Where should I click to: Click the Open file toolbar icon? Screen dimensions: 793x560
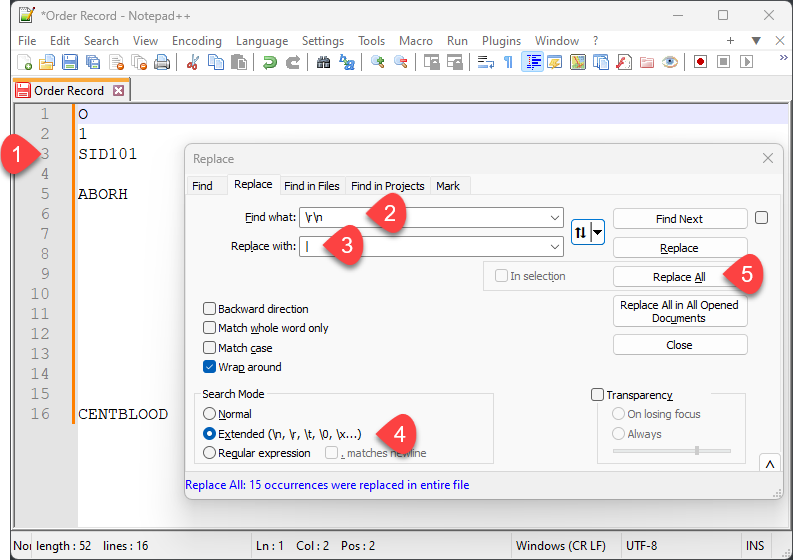point(47,62)
